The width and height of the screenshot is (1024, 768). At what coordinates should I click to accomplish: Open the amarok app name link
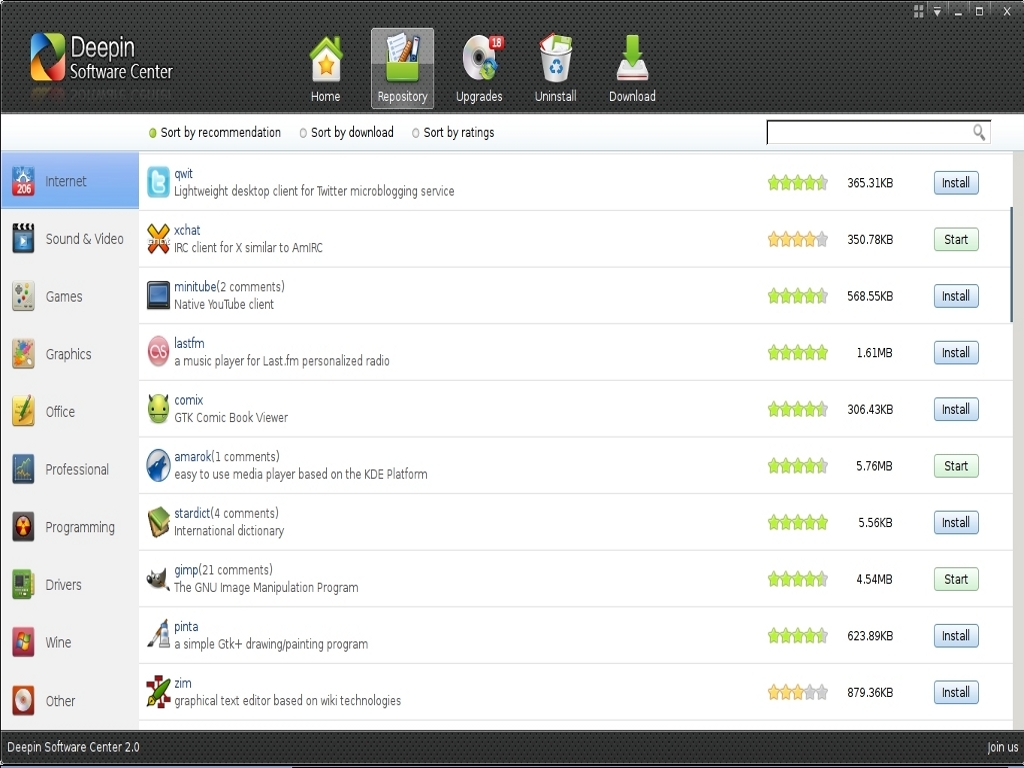193,456
